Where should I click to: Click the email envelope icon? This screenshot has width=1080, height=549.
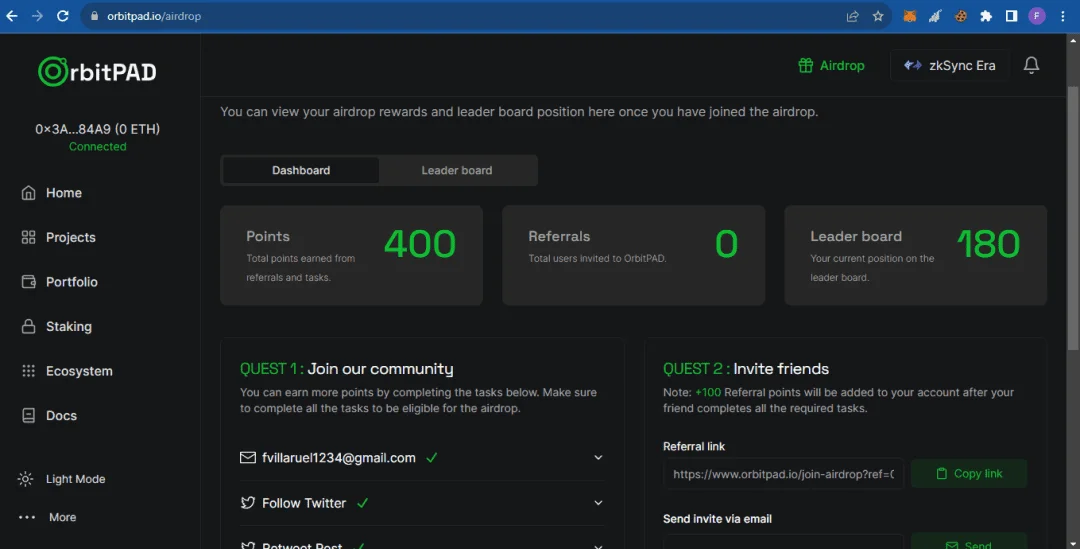click(x=248, y=457)
